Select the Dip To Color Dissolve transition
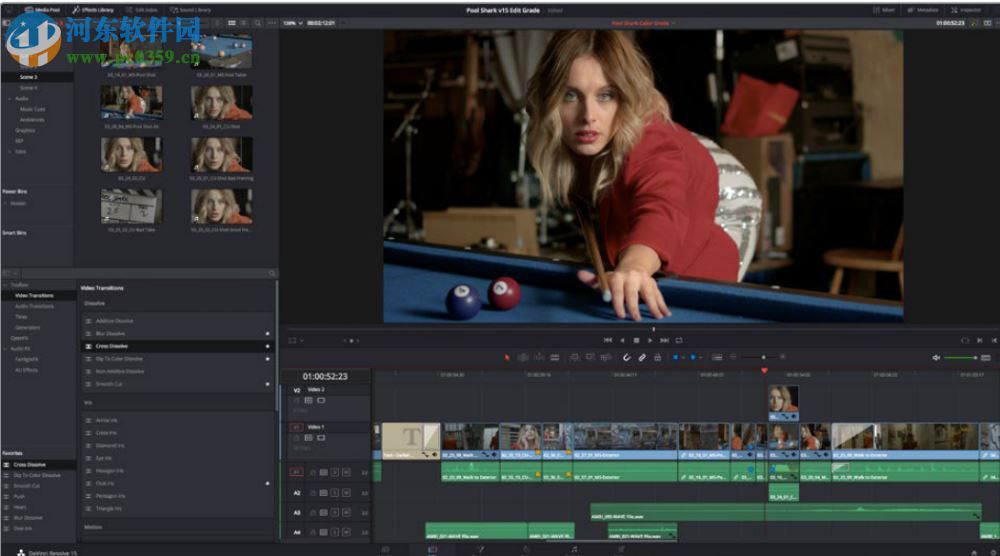The height and width of the screenshot is (556, 1000). pos(177,359)
